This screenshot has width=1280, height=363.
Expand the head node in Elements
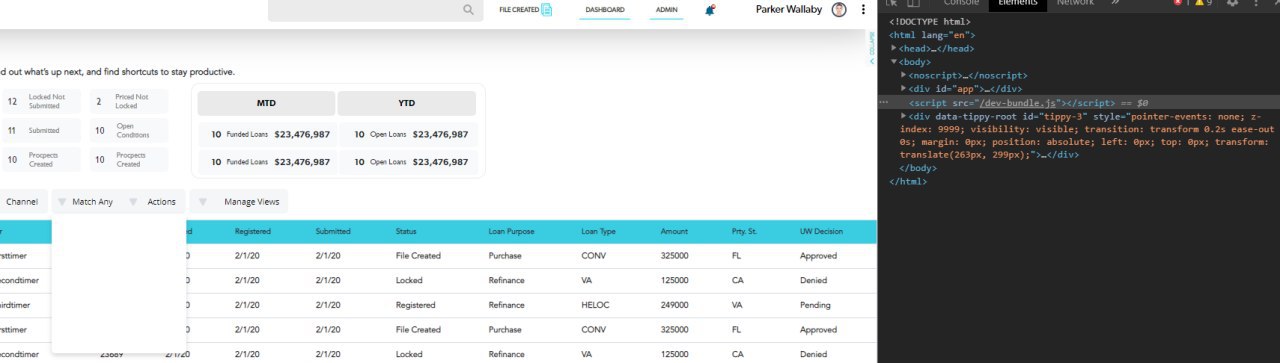[x=895, y=48]
